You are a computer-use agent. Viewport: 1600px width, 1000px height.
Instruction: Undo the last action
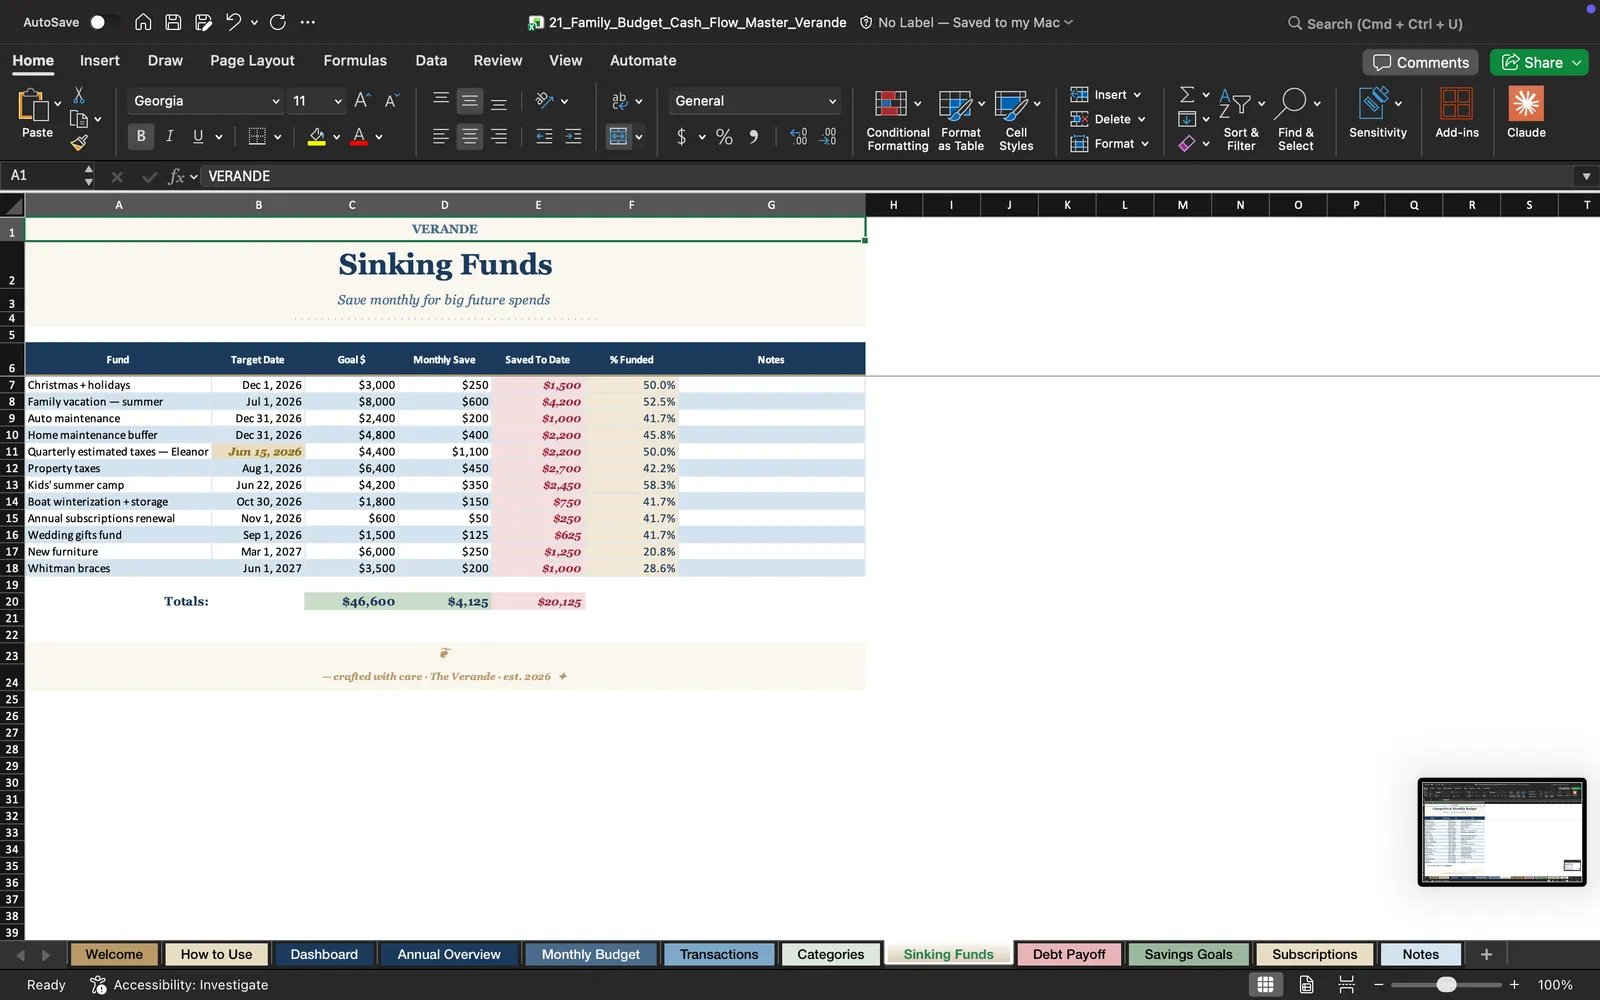(233, 22)
